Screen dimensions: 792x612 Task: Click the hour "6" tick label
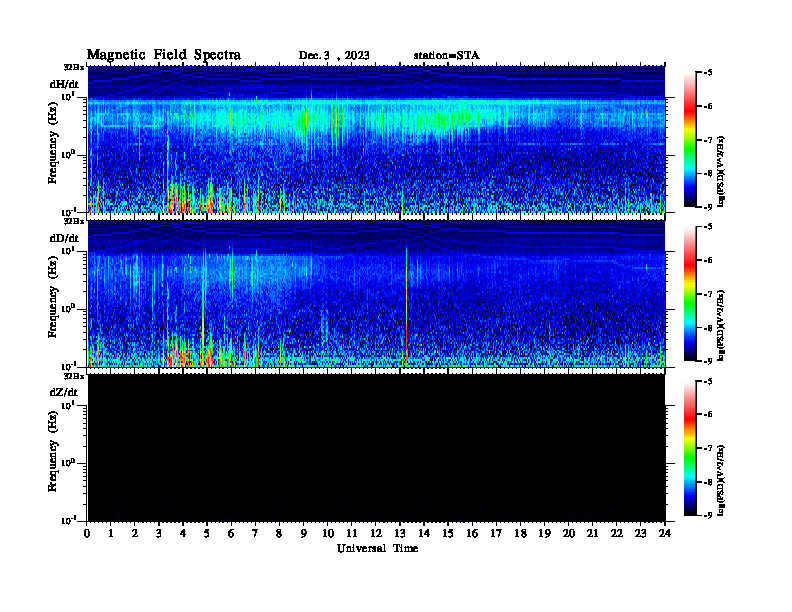[x=231, y=534]
